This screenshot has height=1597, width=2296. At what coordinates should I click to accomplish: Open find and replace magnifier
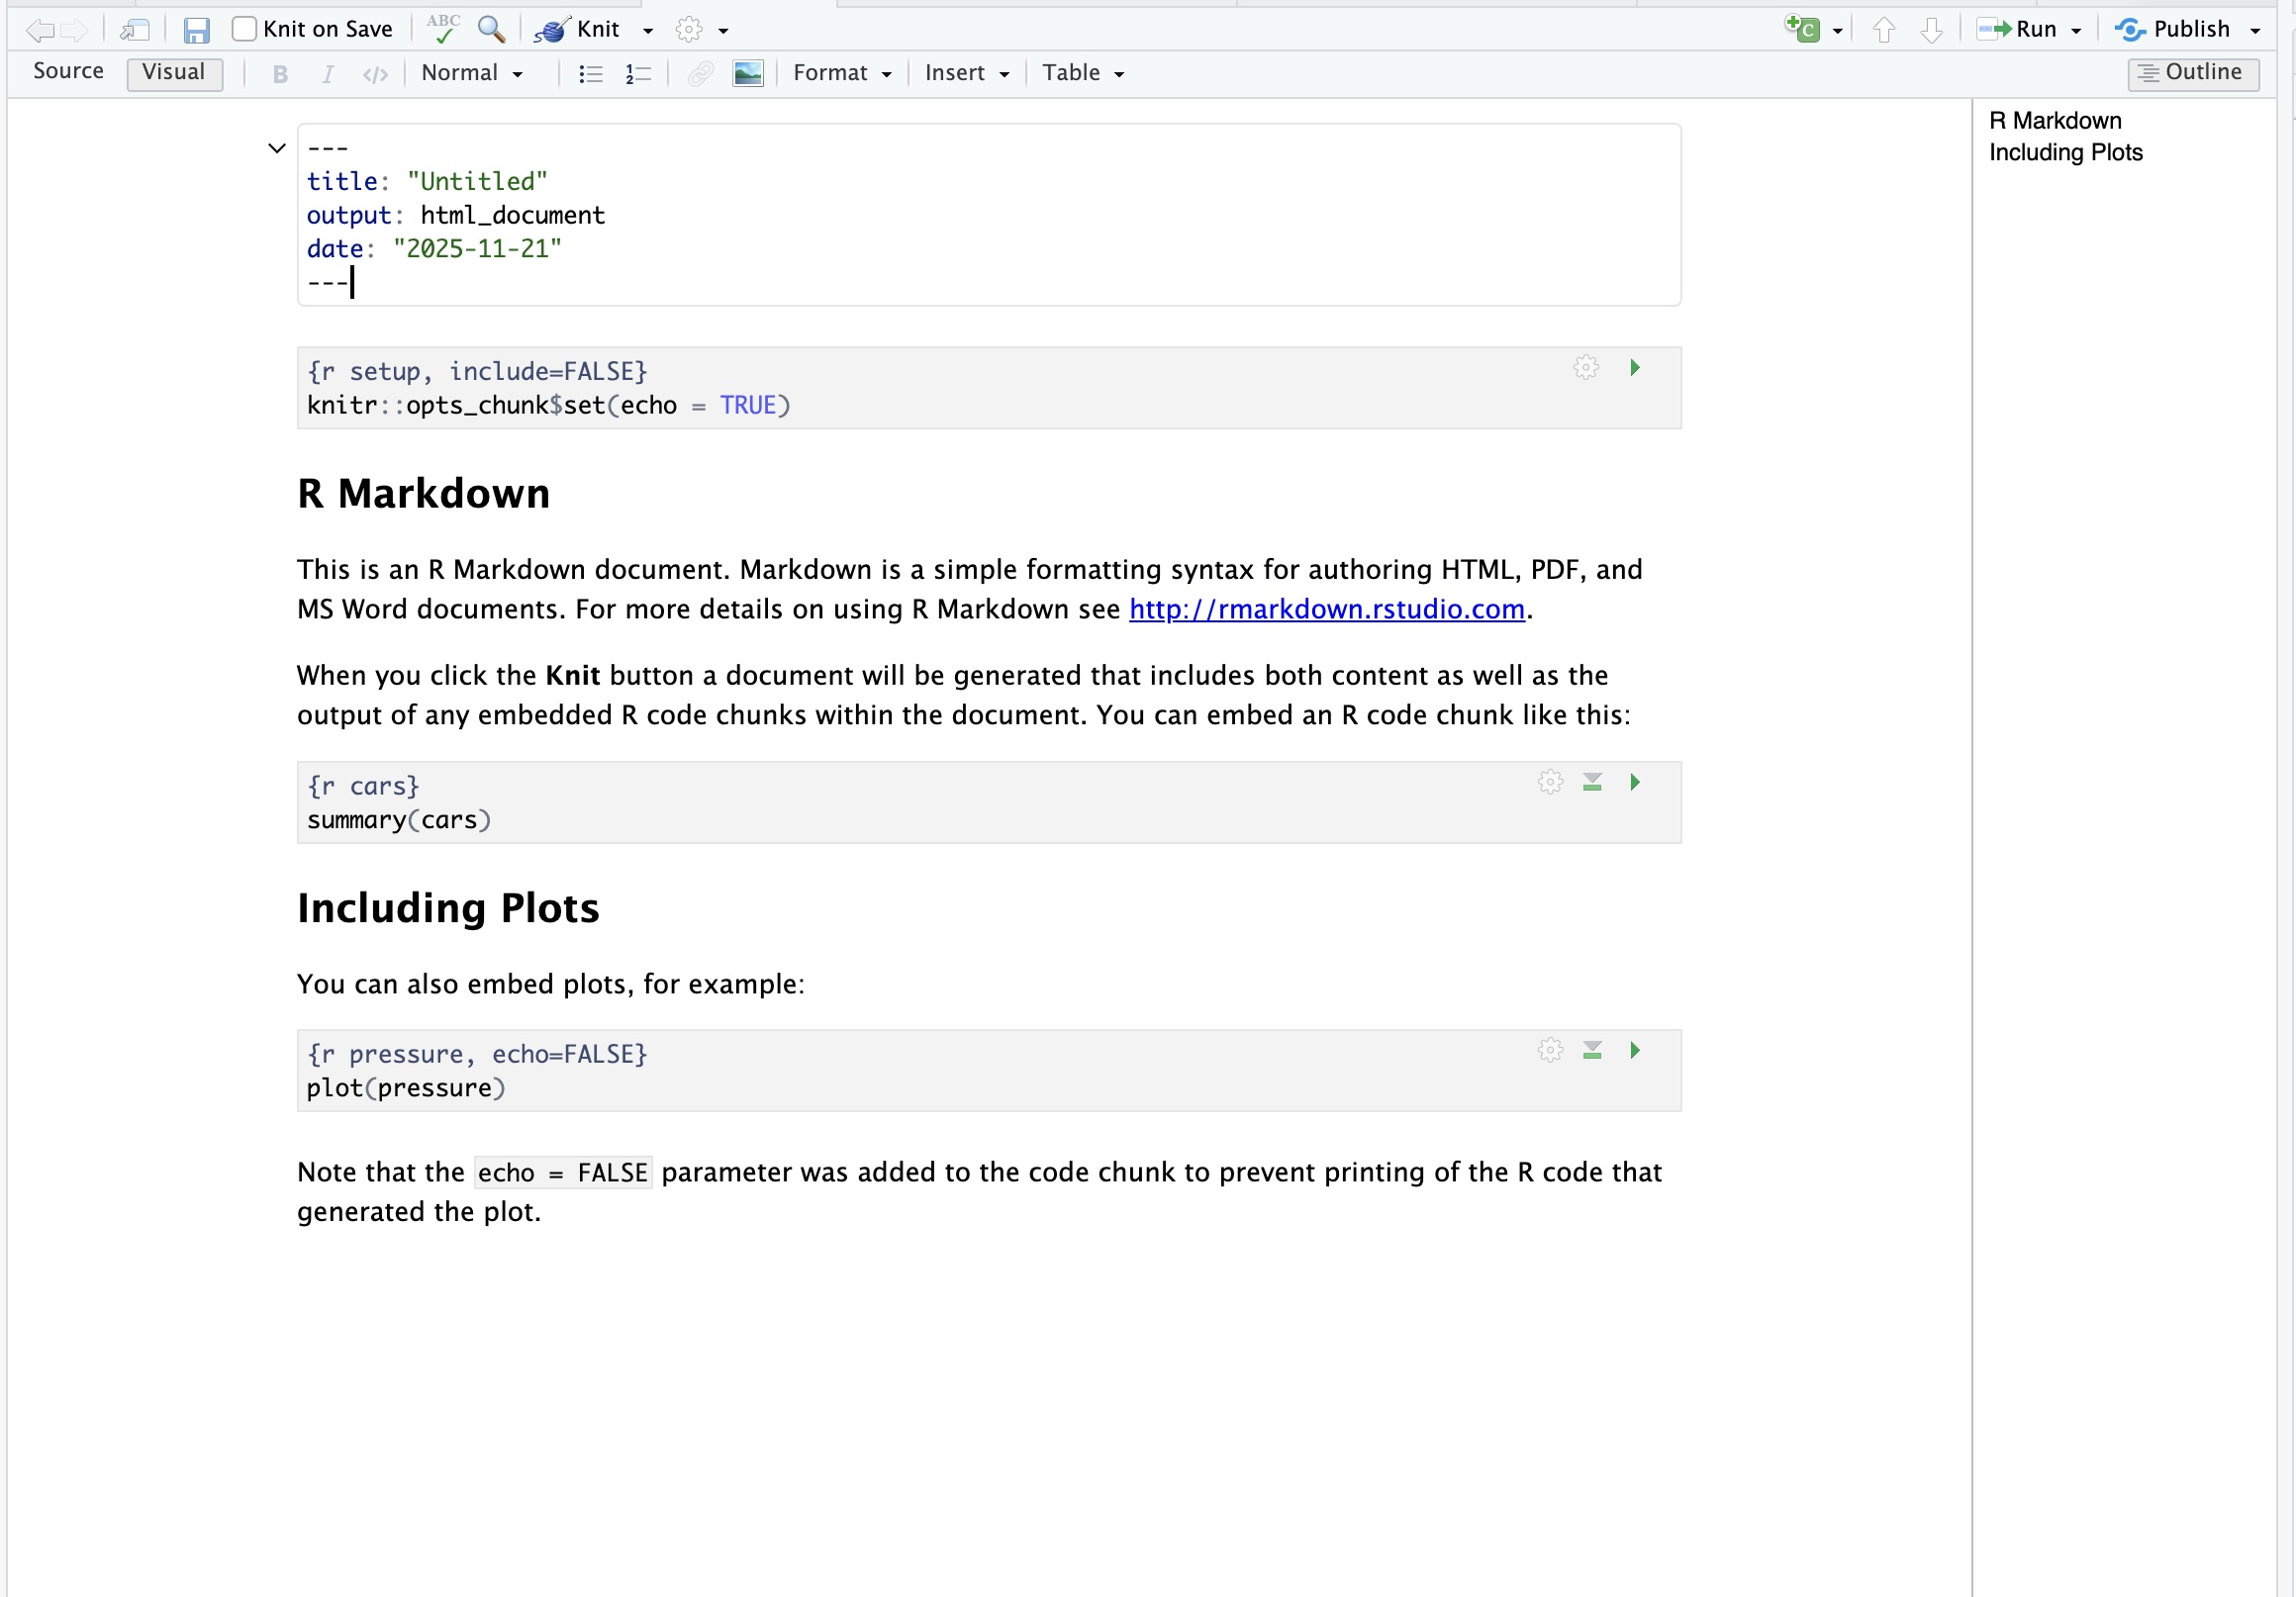point(490,29)
